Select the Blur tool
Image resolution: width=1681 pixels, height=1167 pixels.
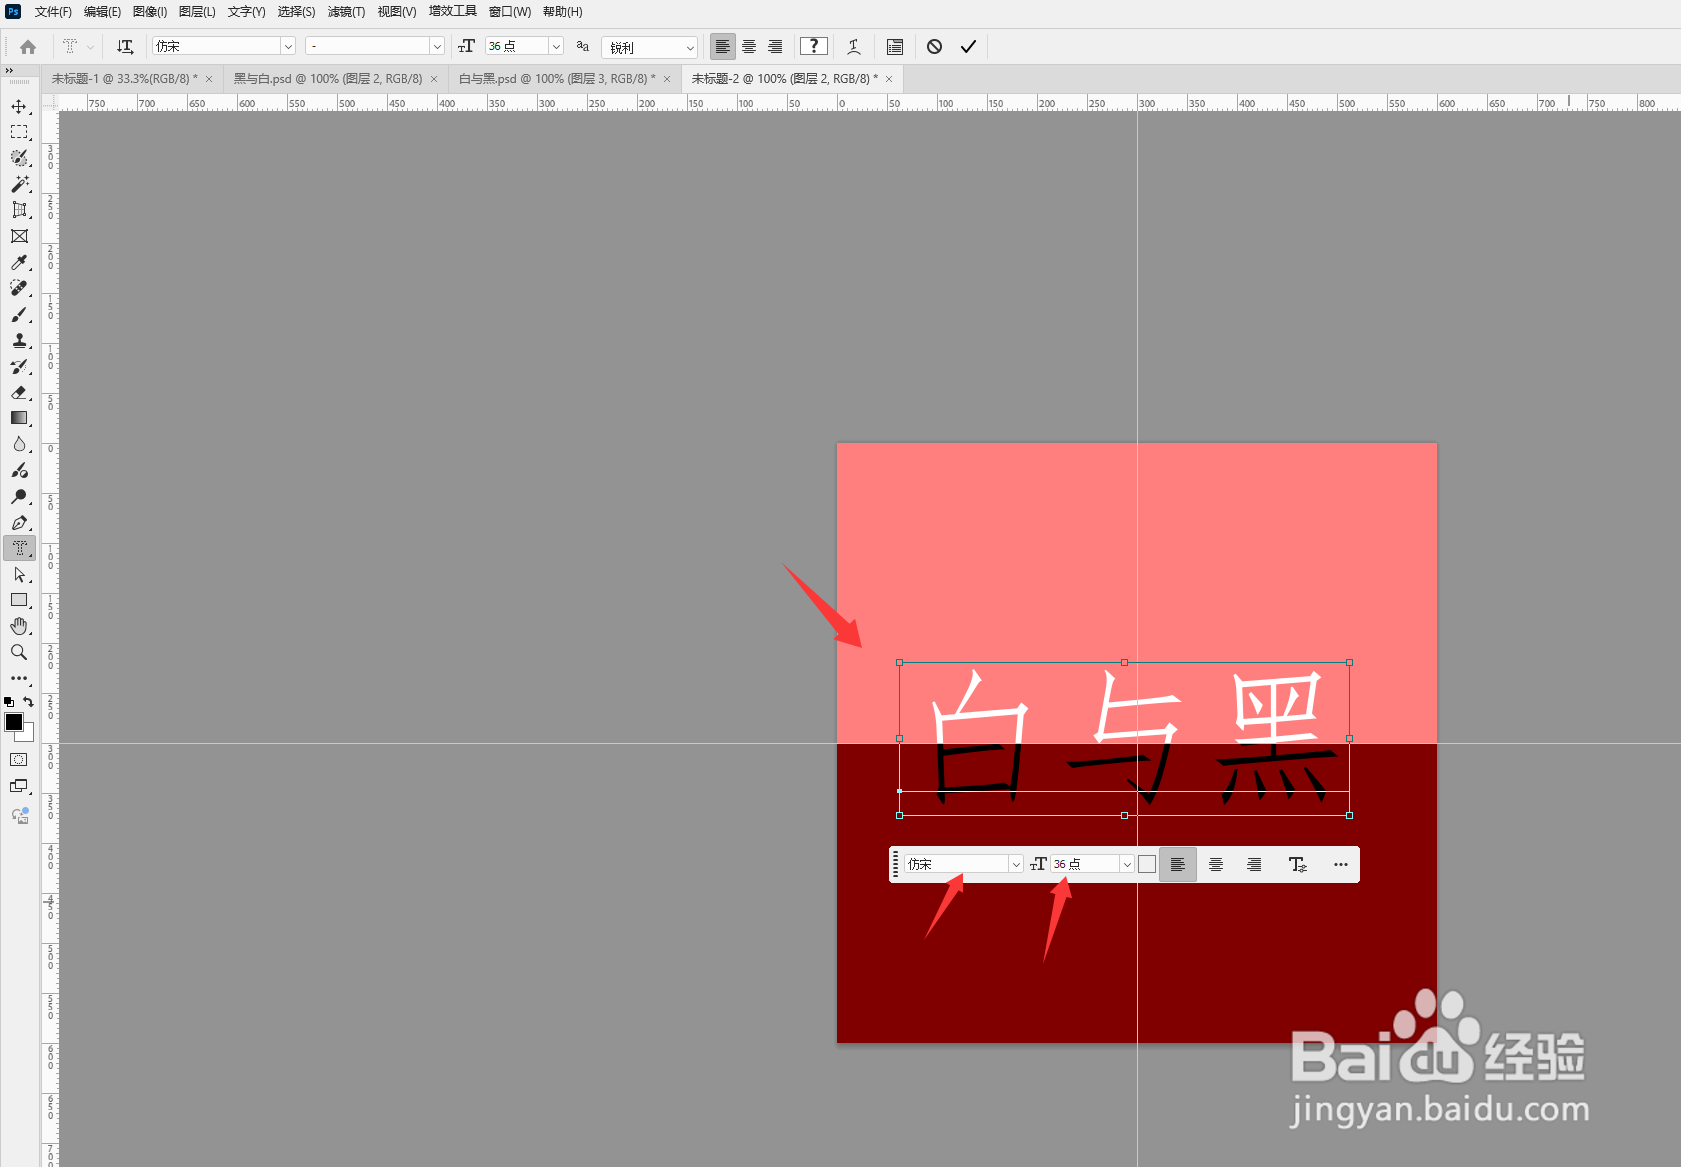point(19,444)
